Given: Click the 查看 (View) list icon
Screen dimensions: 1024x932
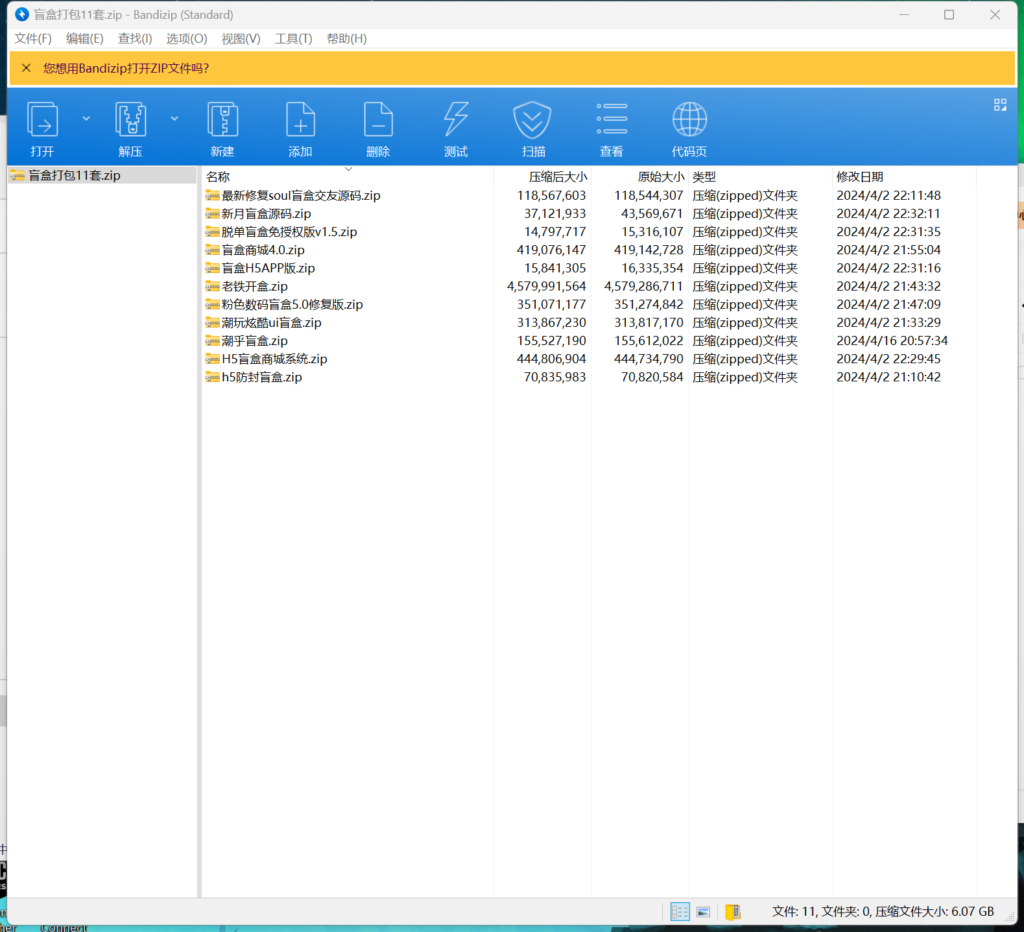Looking at the screenshot, I should tap(611, 120).
